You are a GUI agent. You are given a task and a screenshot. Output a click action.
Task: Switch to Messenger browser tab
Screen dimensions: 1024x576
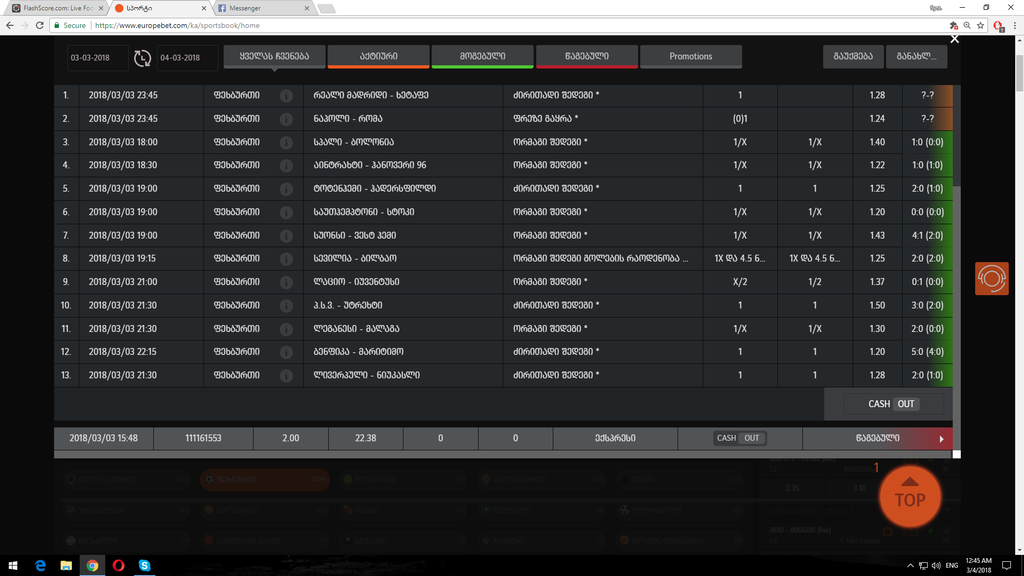(263, 8)
